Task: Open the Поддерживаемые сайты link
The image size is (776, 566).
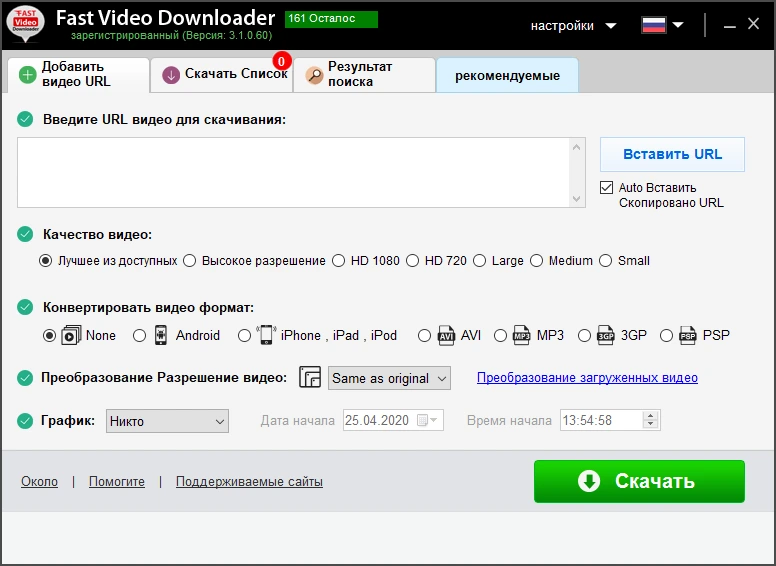Action: pos(249,481)
